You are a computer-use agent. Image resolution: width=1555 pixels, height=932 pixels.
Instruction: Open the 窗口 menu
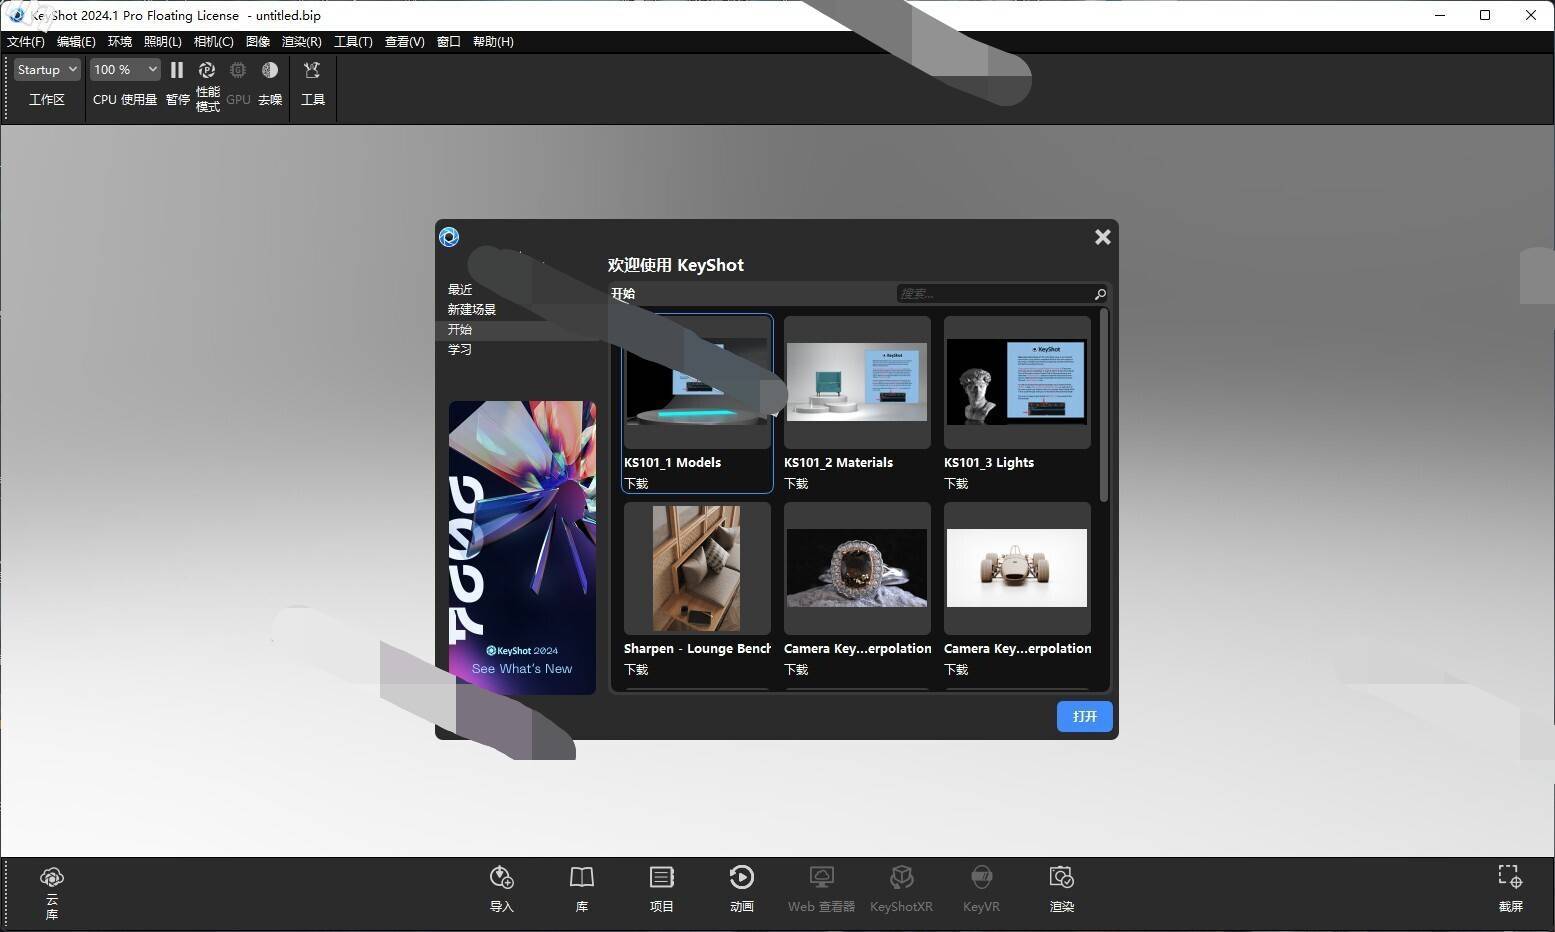(x=449, y=42)
